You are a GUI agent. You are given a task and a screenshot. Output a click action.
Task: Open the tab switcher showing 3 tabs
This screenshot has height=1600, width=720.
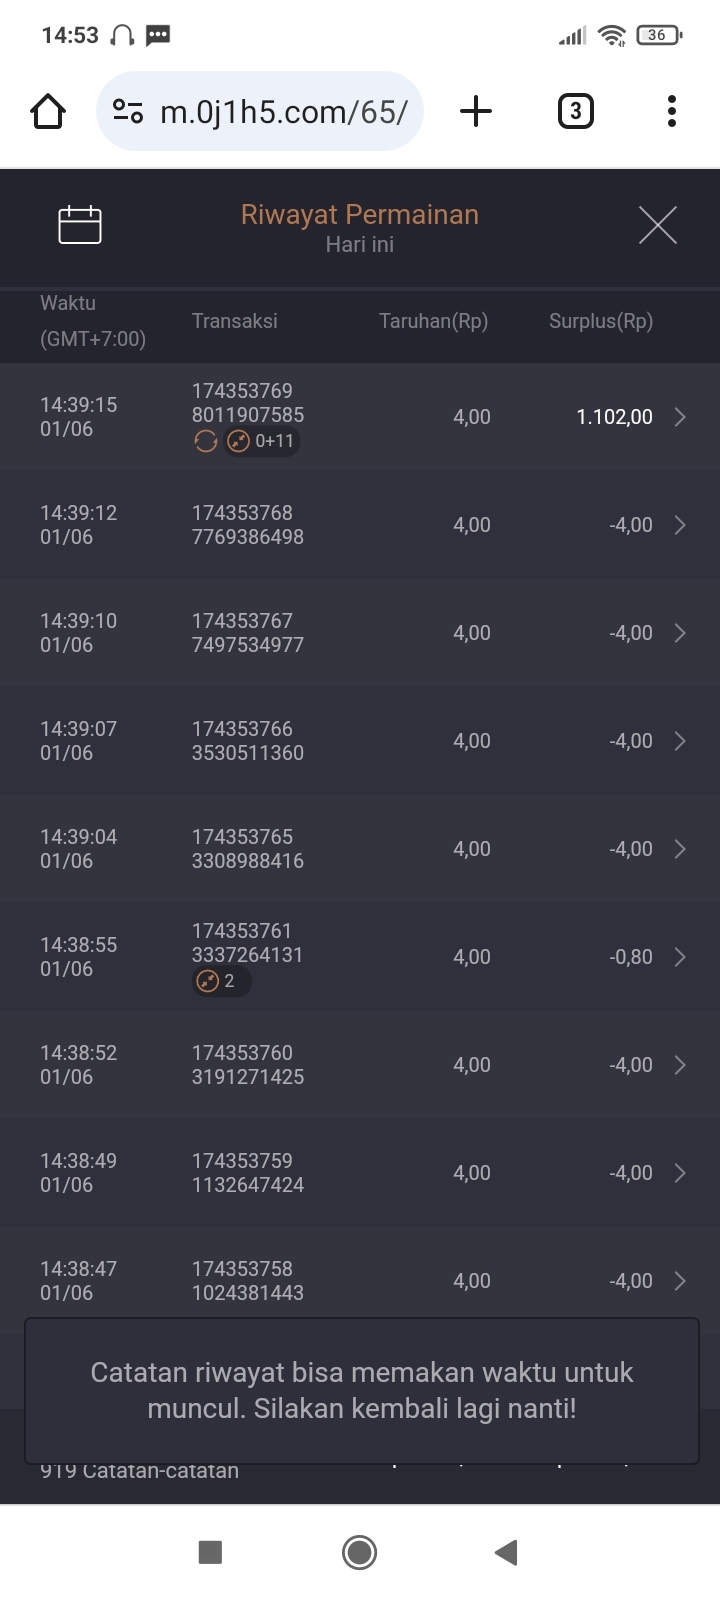click(575, 111)
